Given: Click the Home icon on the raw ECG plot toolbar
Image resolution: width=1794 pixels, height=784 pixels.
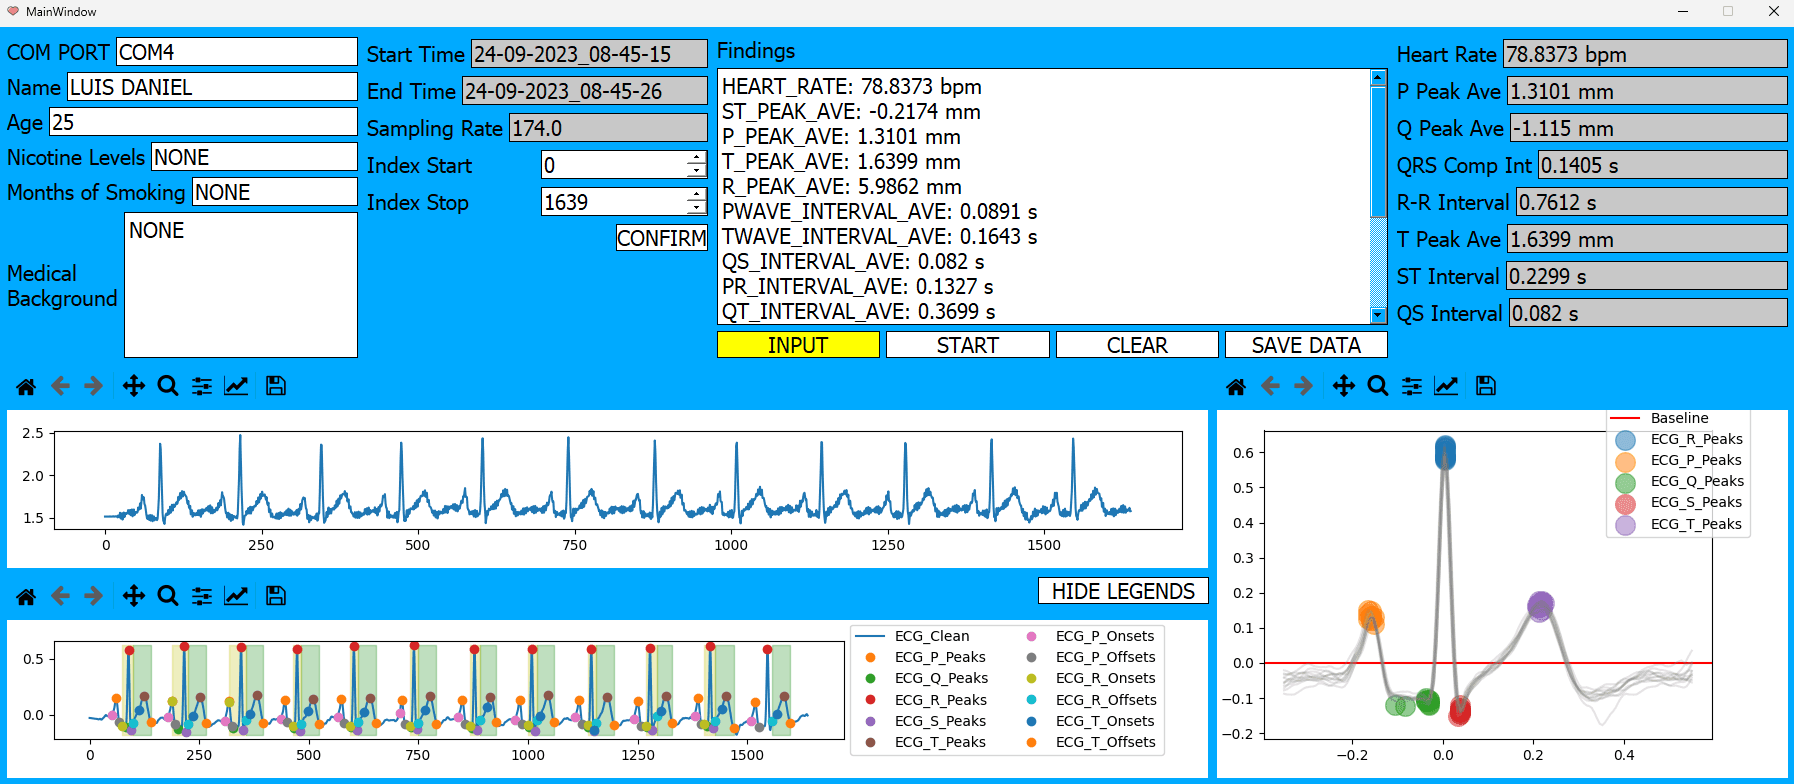Looking at the screenshot, I should pyautogui.click(x=26, y=386).
